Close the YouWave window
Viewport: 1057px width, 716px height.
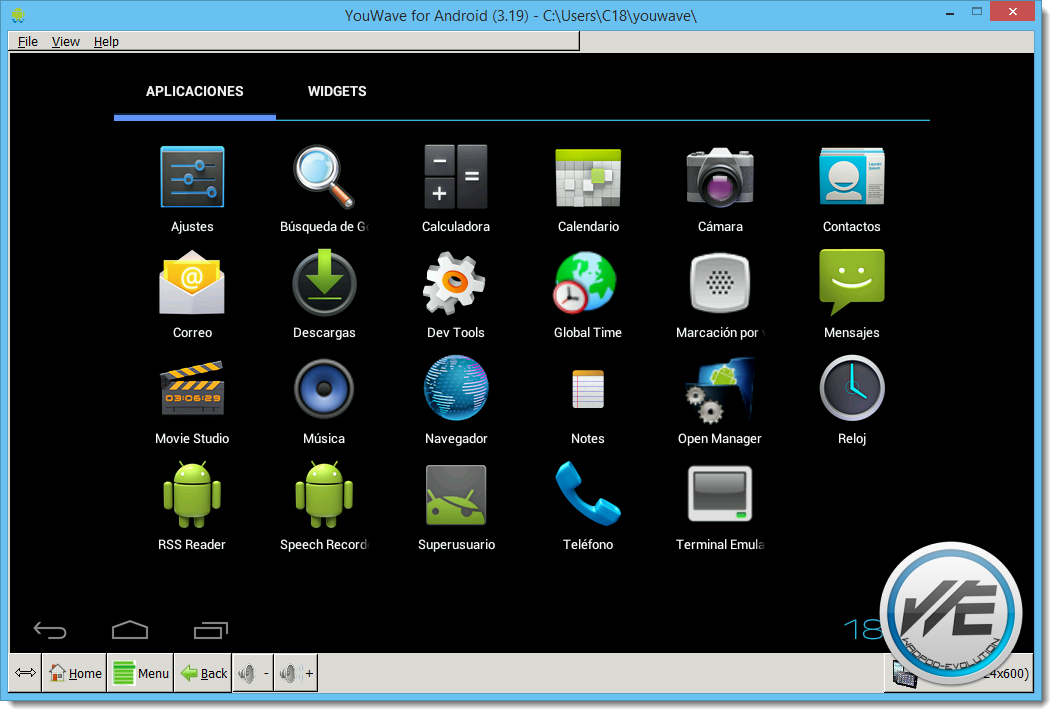[x=1012, y=11]
